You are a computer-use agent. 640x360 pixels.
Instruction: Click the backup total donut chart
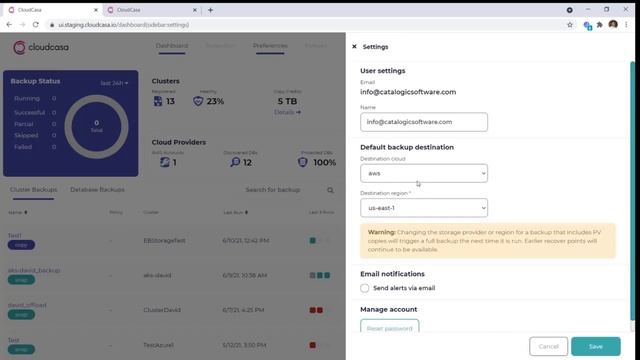[x=96, y=127]
